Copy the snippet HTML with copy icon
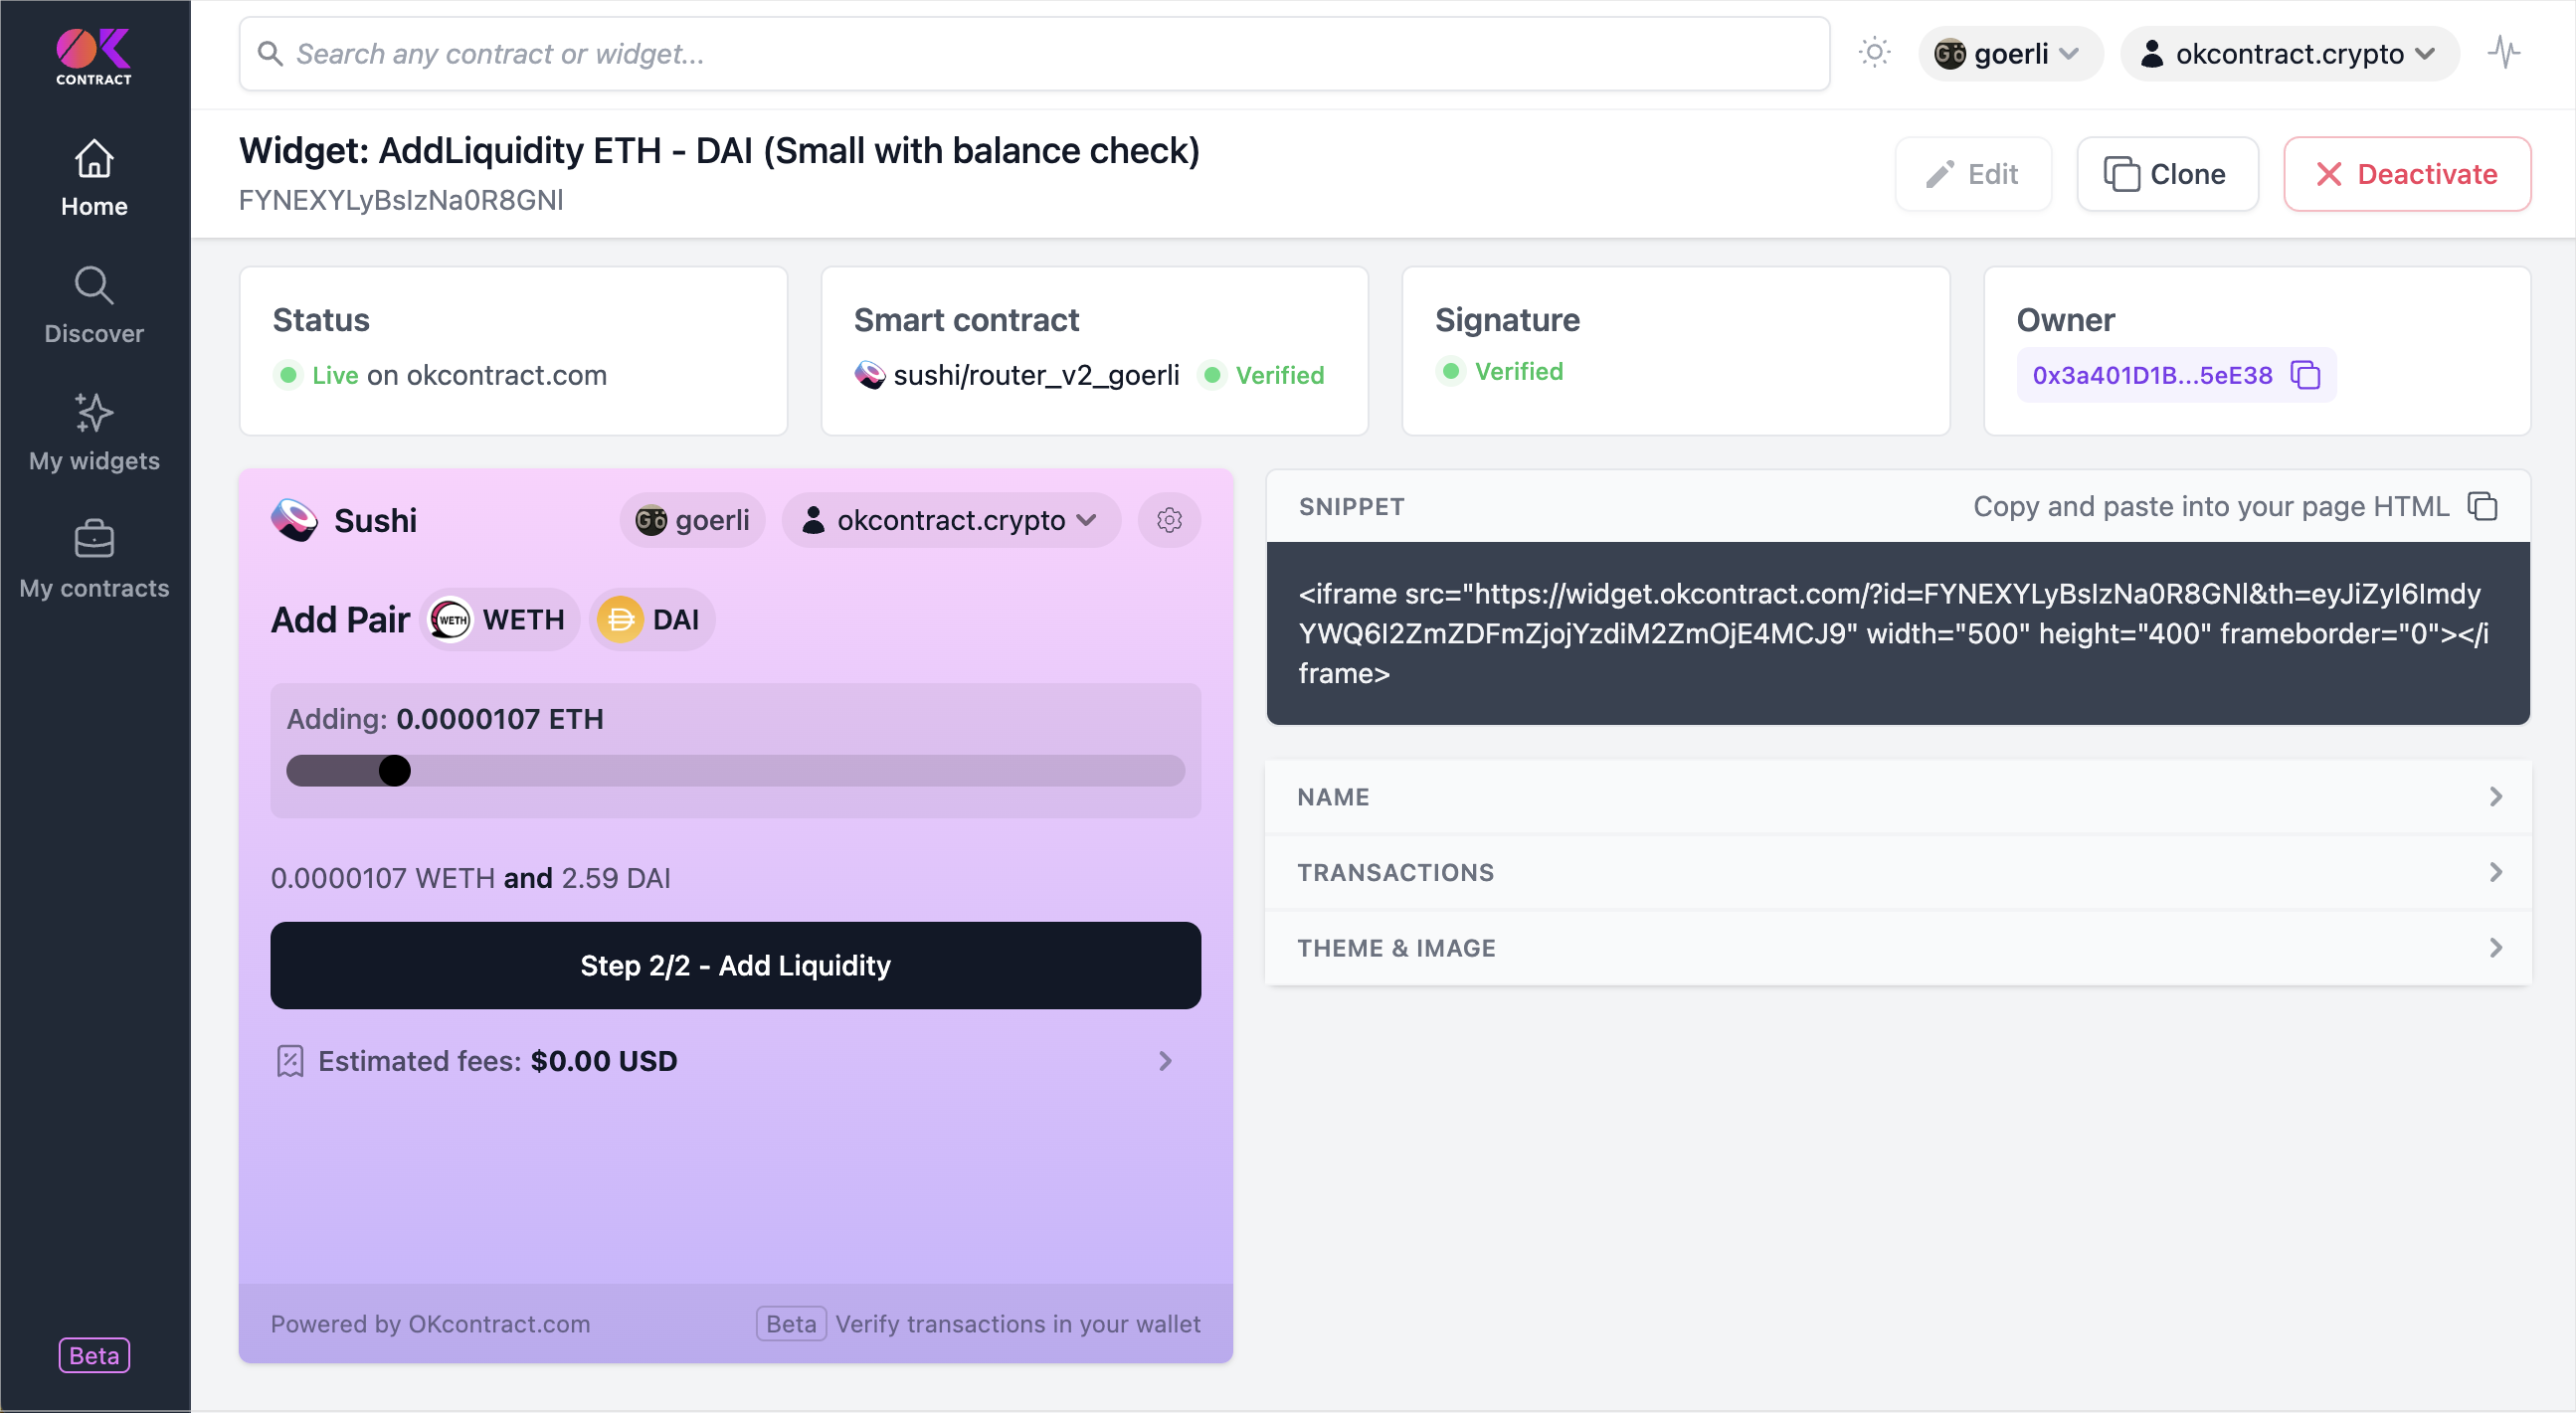The width and height of the screenshot is (2576, 1413). click(2482, 507)
